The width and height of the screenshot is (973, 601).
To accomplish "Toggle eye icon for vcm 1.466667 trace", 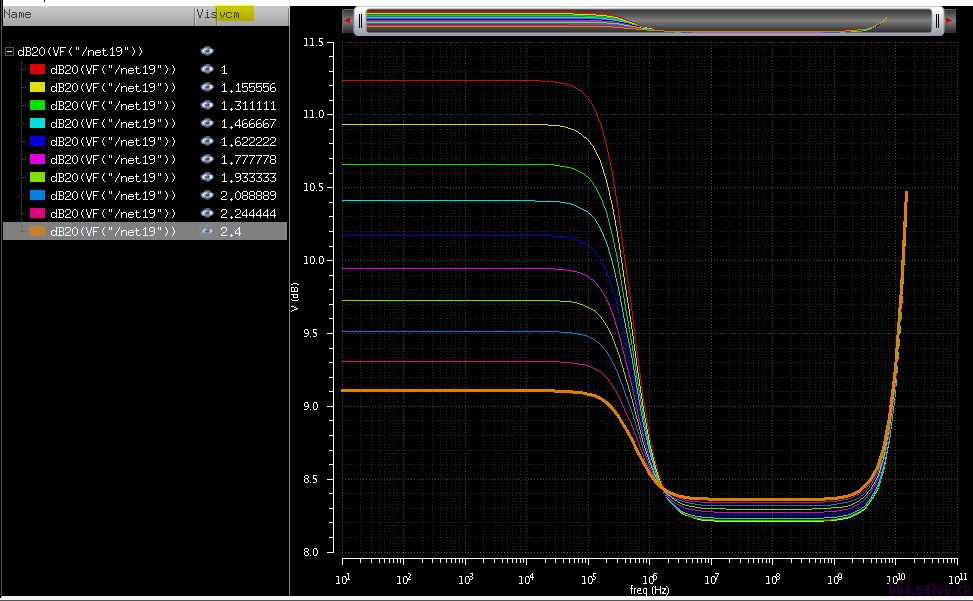I will coord(207,123).
